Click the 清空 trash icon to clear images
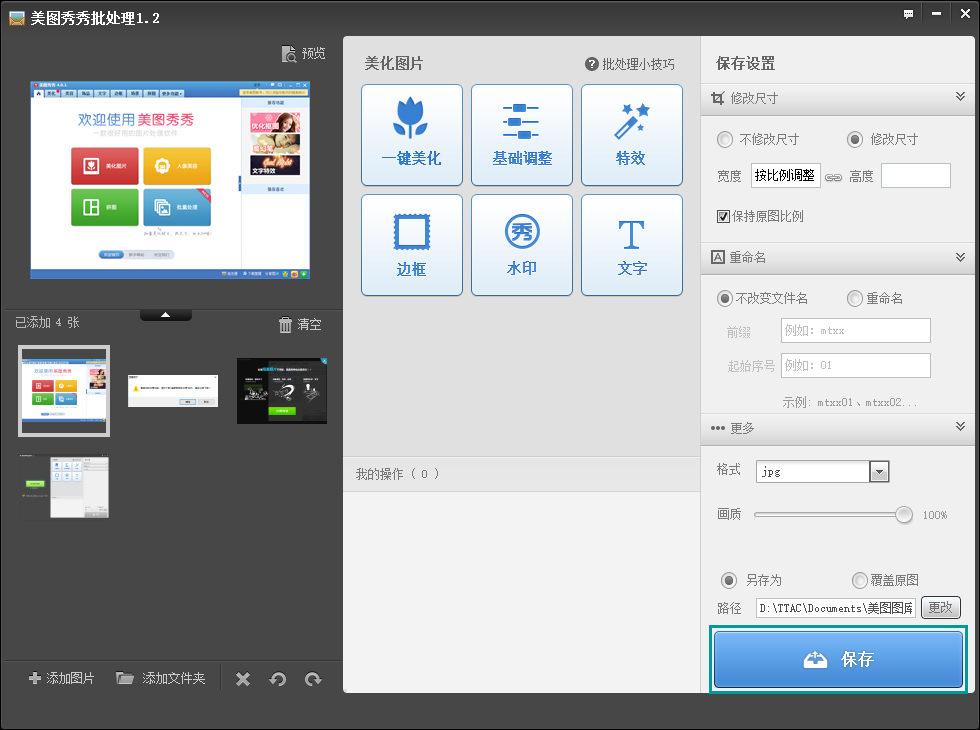Image resolution: width=980 pixels, height=730 pixels. point(285,324)
